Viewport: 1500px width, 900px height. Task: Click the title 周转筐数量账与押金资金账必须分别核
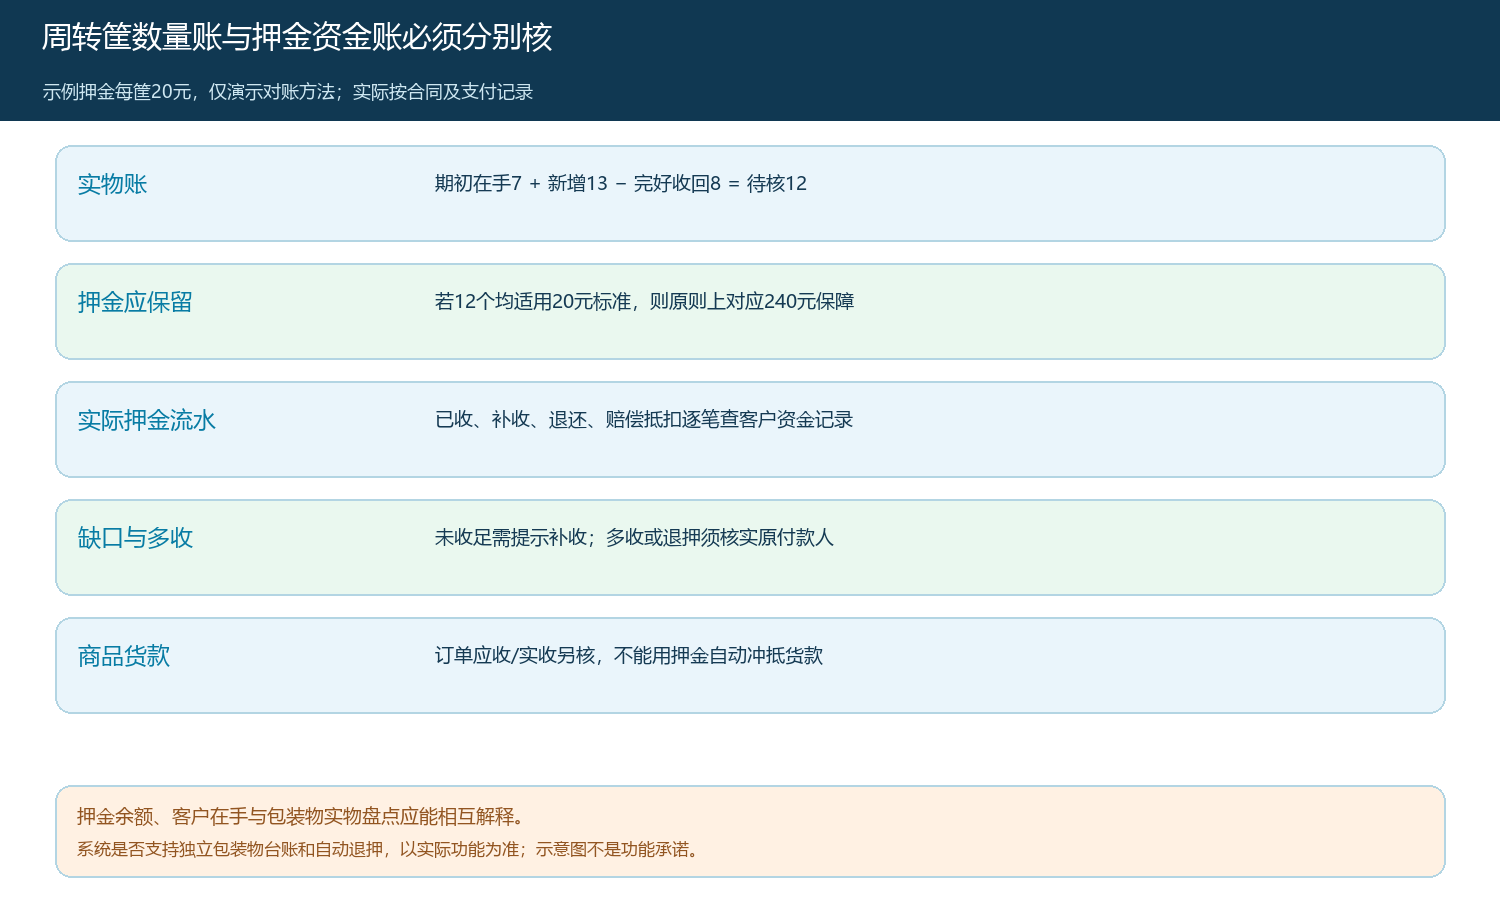(x=297, y=37)
